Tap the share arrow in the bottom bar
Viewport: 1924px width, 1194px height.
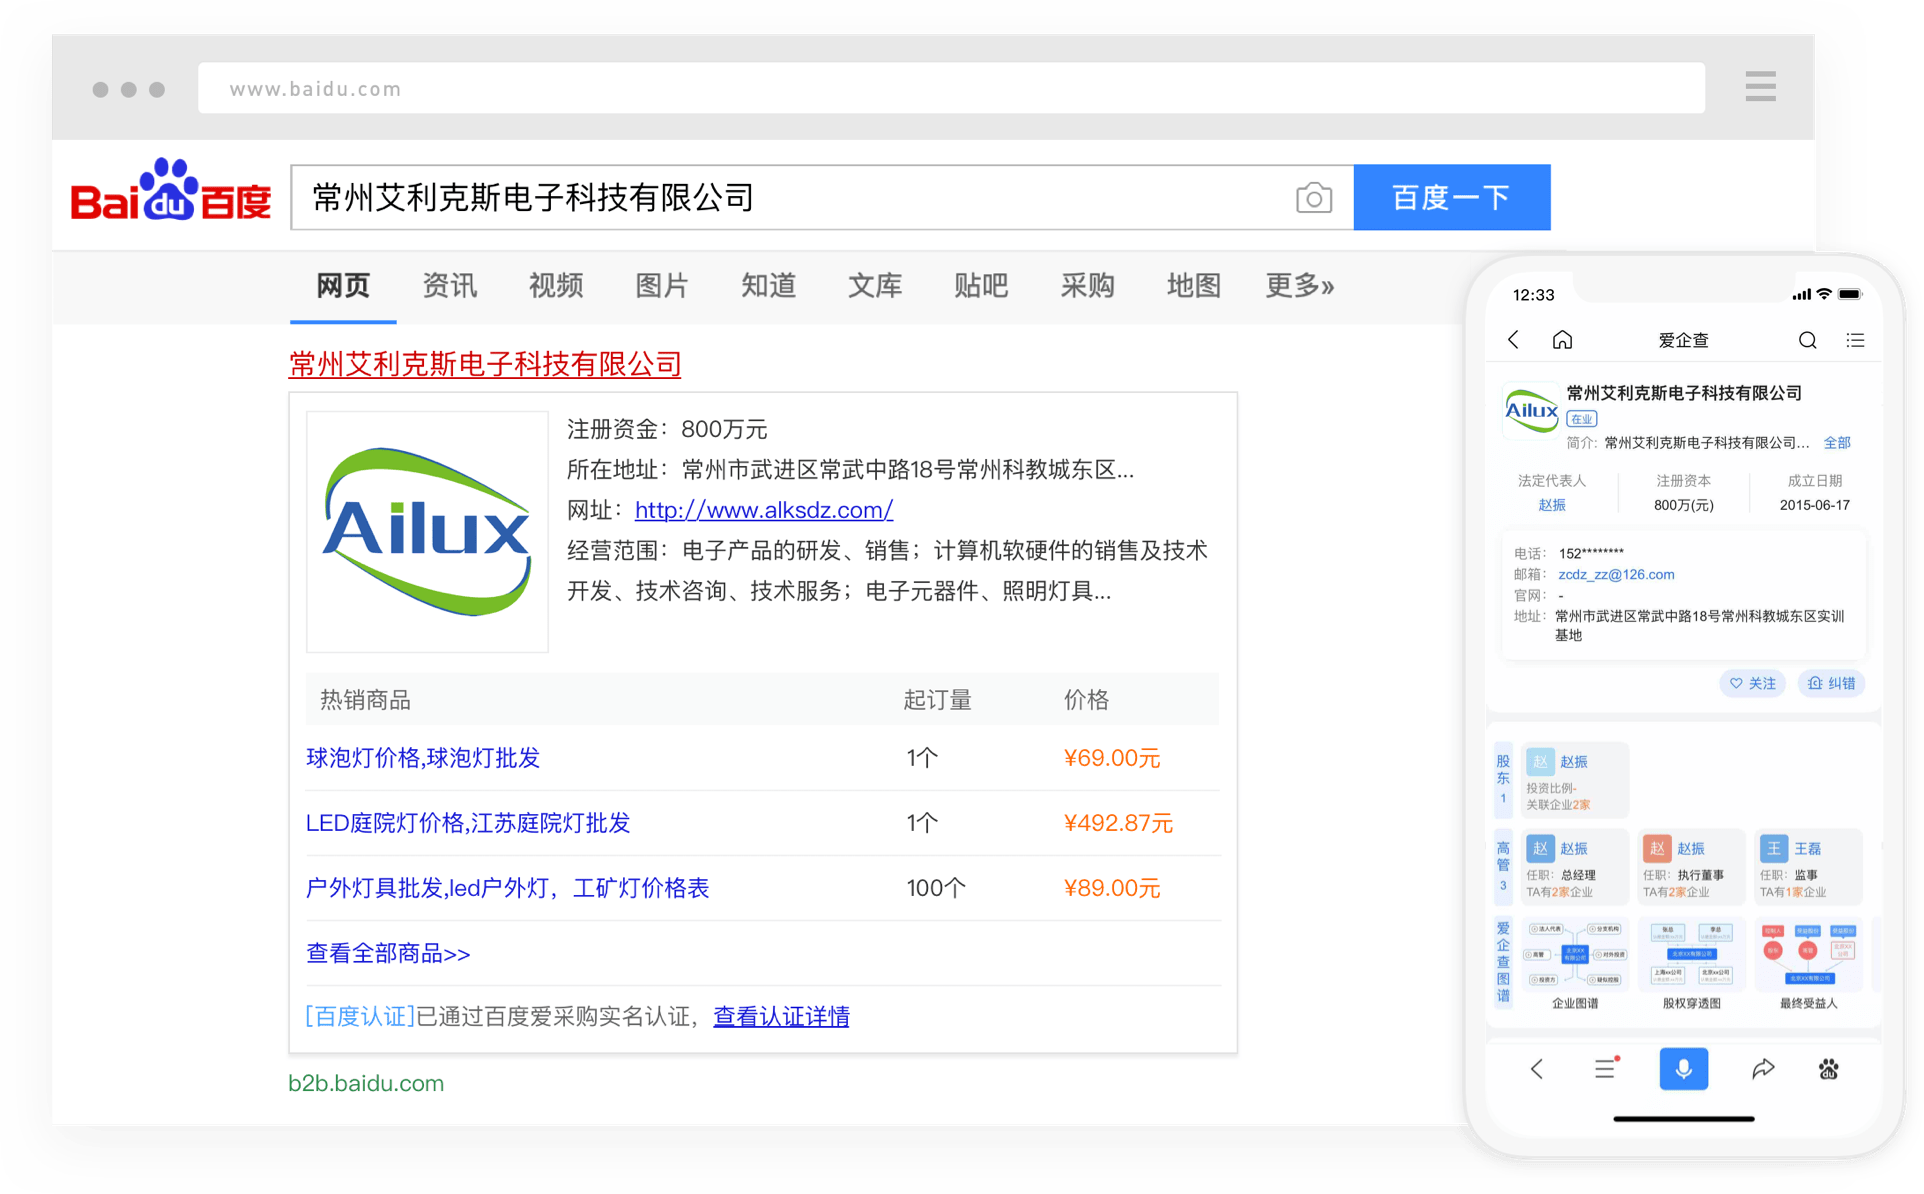point(1762,1069)
